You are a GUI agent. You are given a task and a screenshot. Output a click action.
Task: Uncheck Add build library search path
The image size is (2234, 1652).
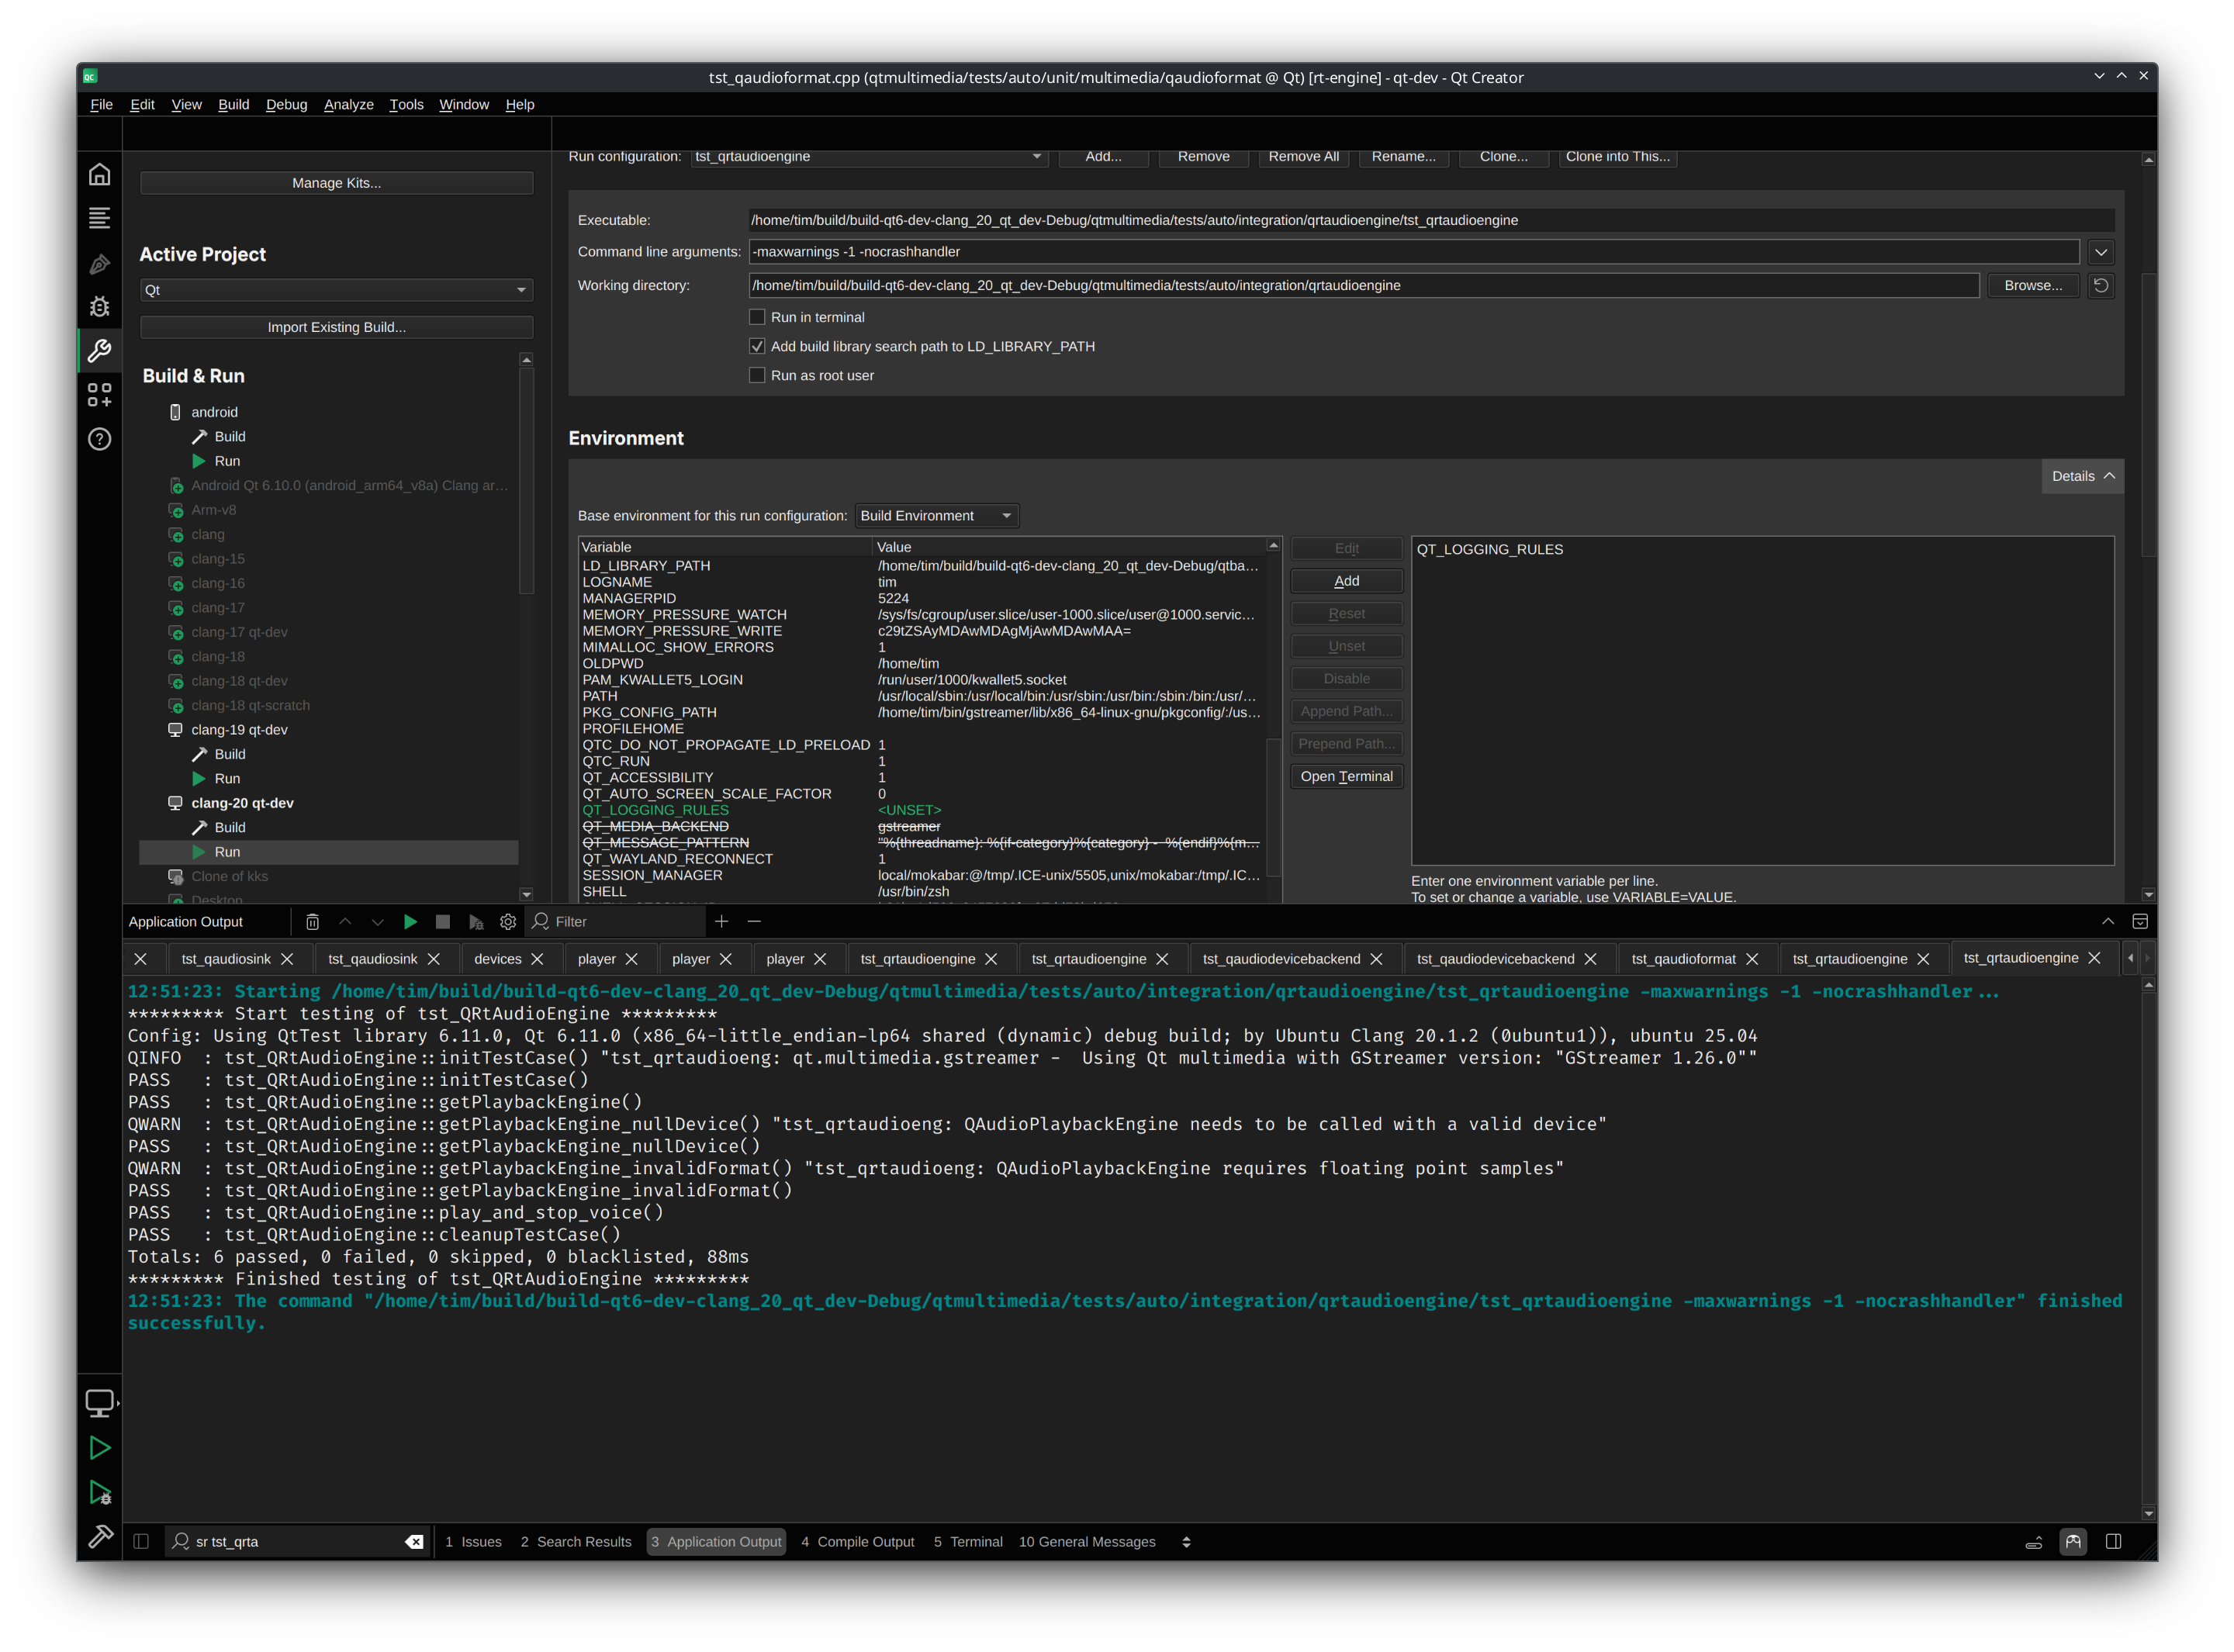click(757, 346)
